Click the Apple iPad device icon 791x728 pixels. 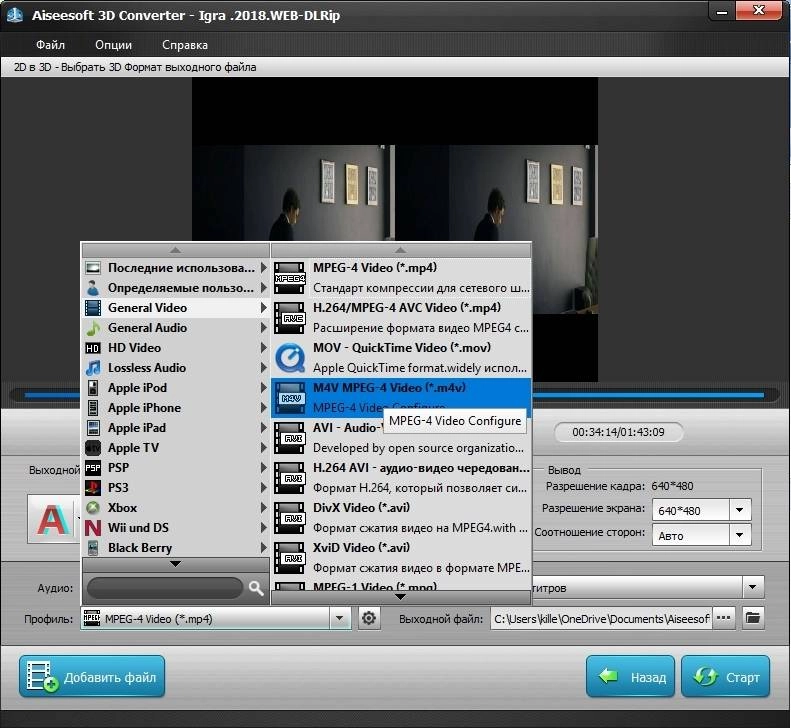tap(93, 428)
